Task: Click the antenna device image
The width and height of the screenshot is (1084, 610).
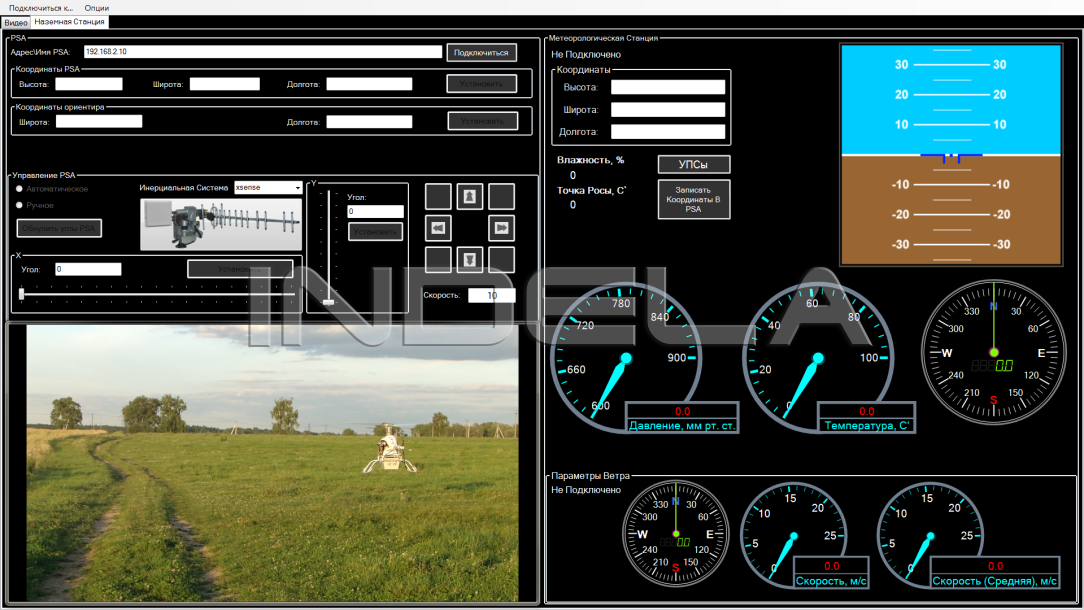Action: (x=220, y=224)
